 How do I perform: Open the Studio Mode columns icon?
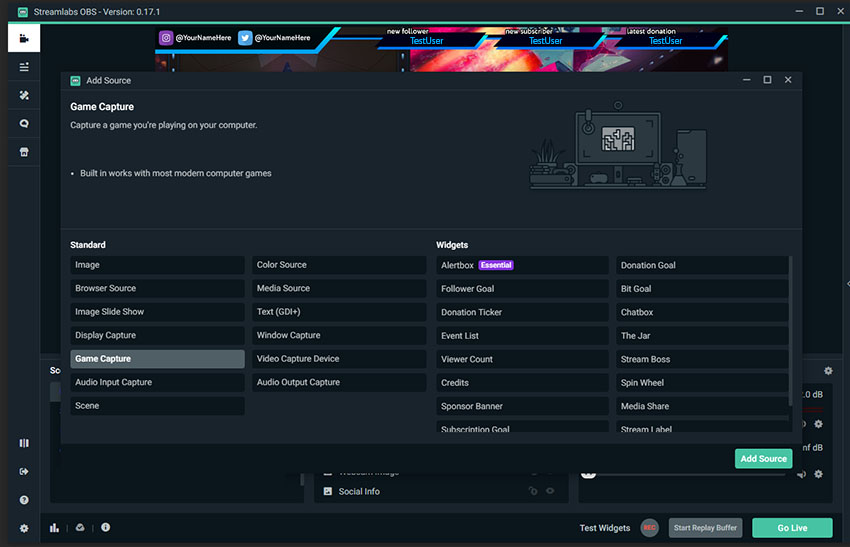point(24,443)
